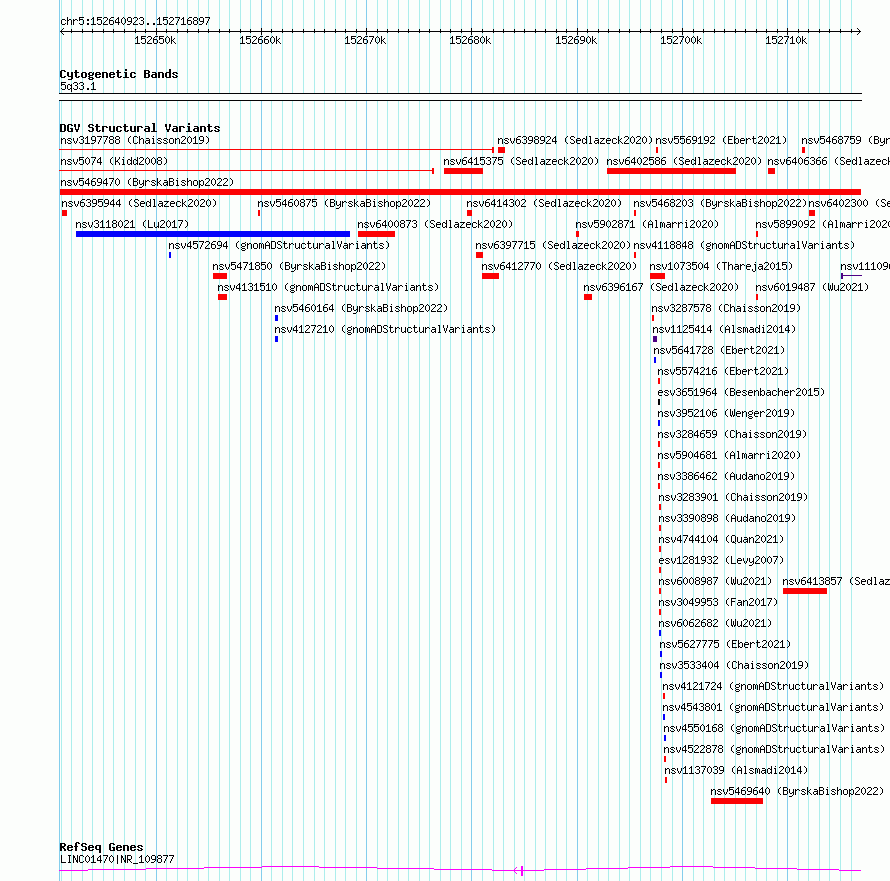Click the blue nsv3118021 (Lu2017) bar
The image size is (890, 881).
point(213,234)
